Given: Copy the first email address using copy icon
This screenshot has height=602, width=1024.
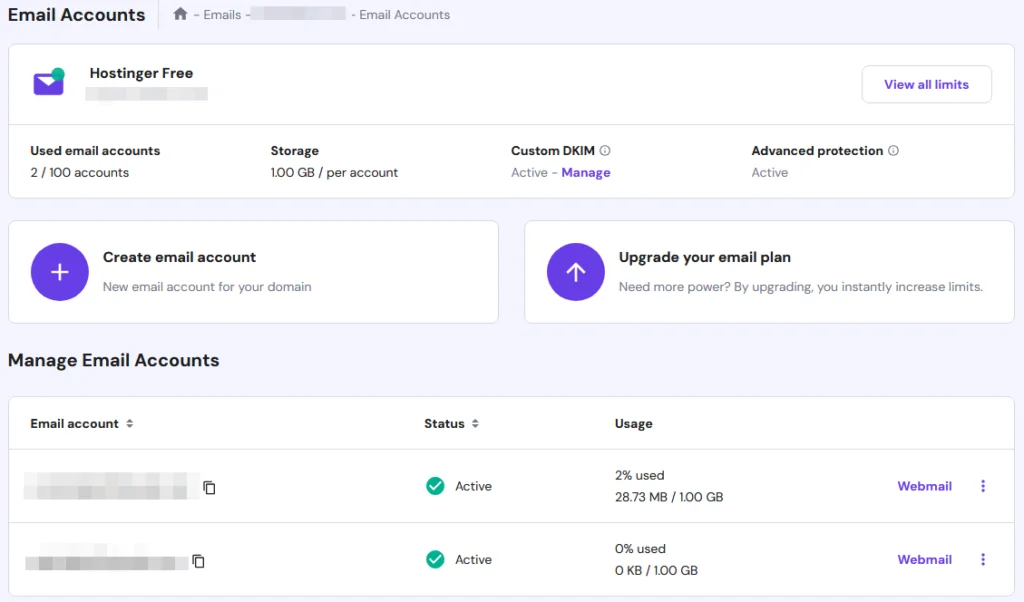Looking at the screenshot, I should point(208,487).
